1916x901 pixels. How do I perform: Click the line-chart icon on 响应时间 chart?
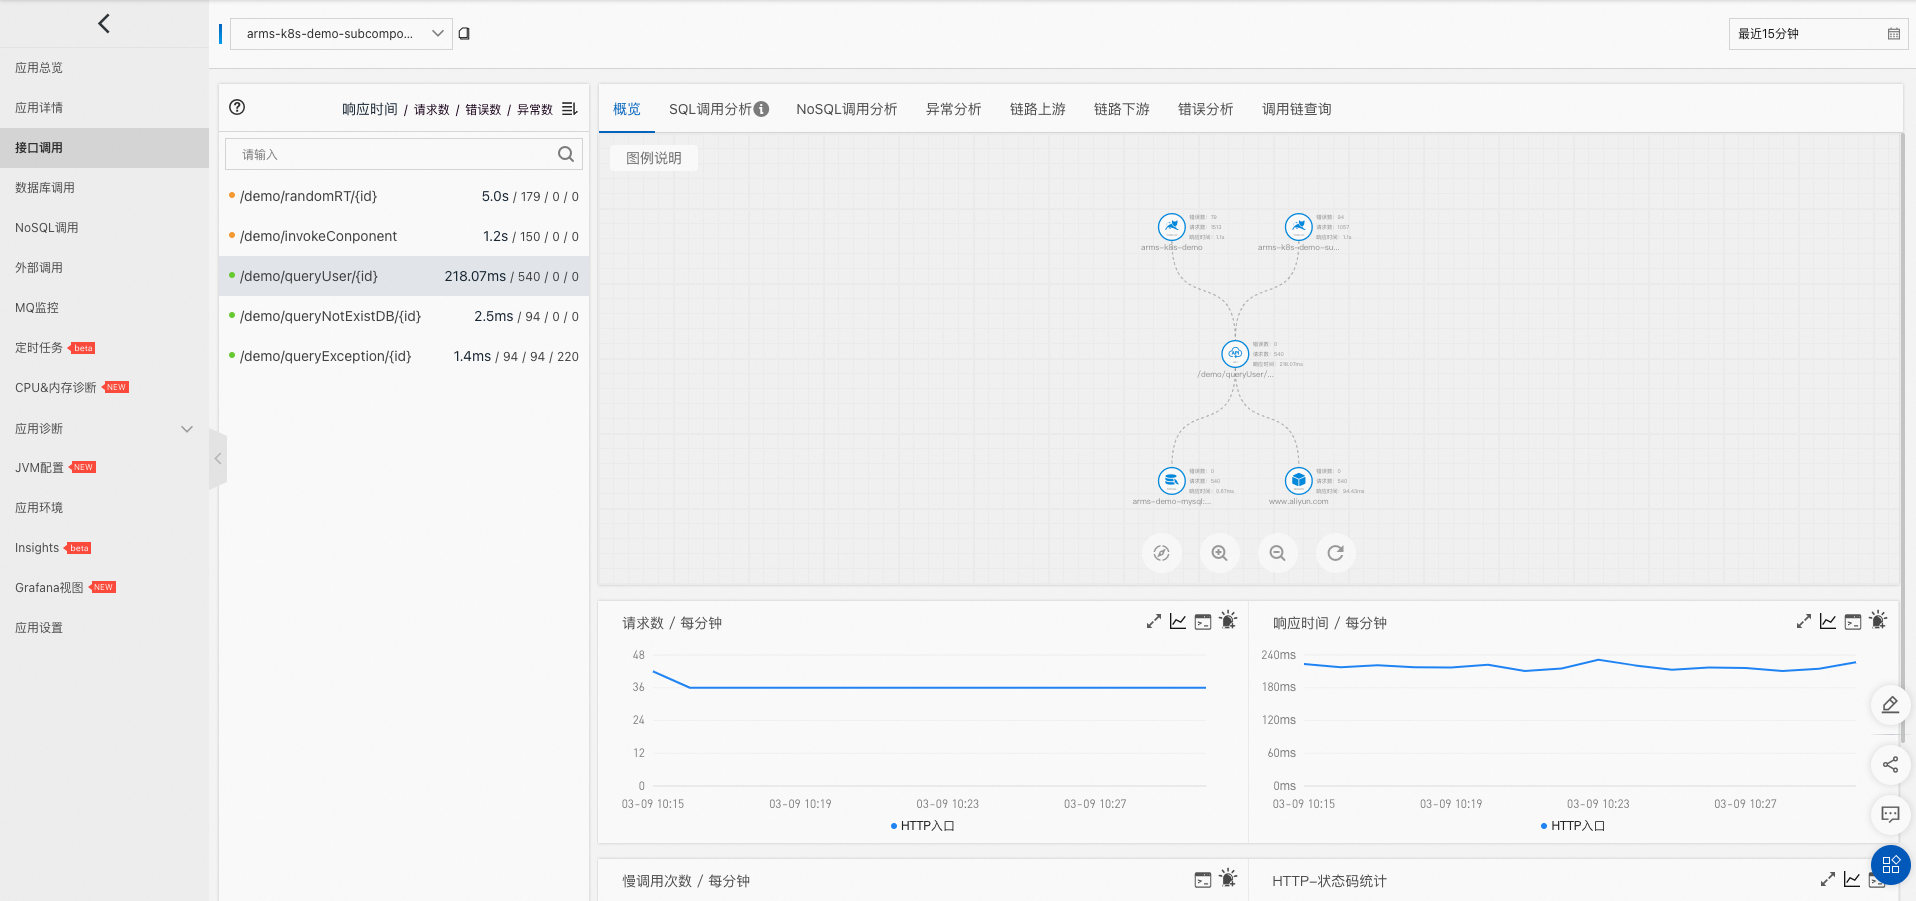coord(1828,622)
